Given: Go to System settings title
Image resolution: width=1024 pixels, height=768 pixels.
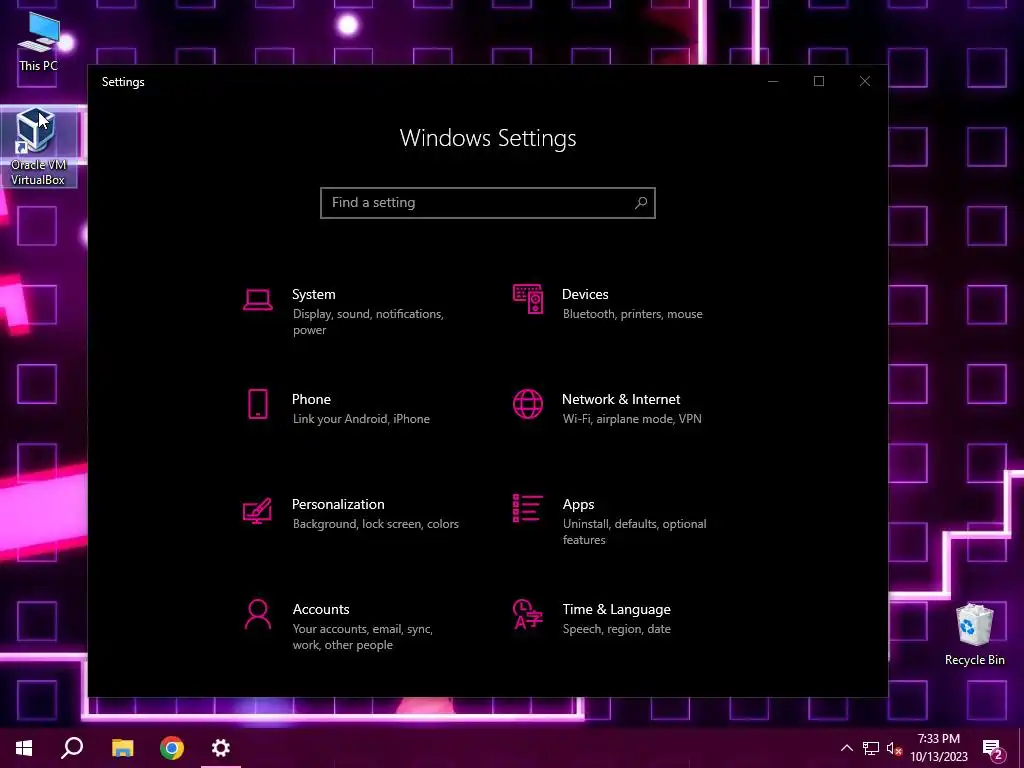Looking at the screenshot, I should (x=313, y=295).
